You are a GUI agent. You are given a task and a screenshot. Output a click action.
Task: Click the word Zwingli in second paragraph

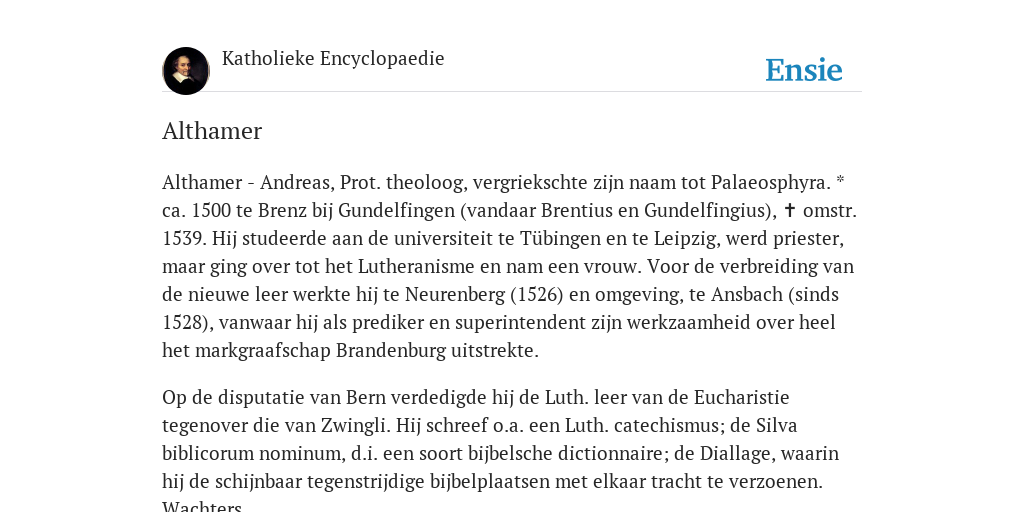(x=355, y=426)
